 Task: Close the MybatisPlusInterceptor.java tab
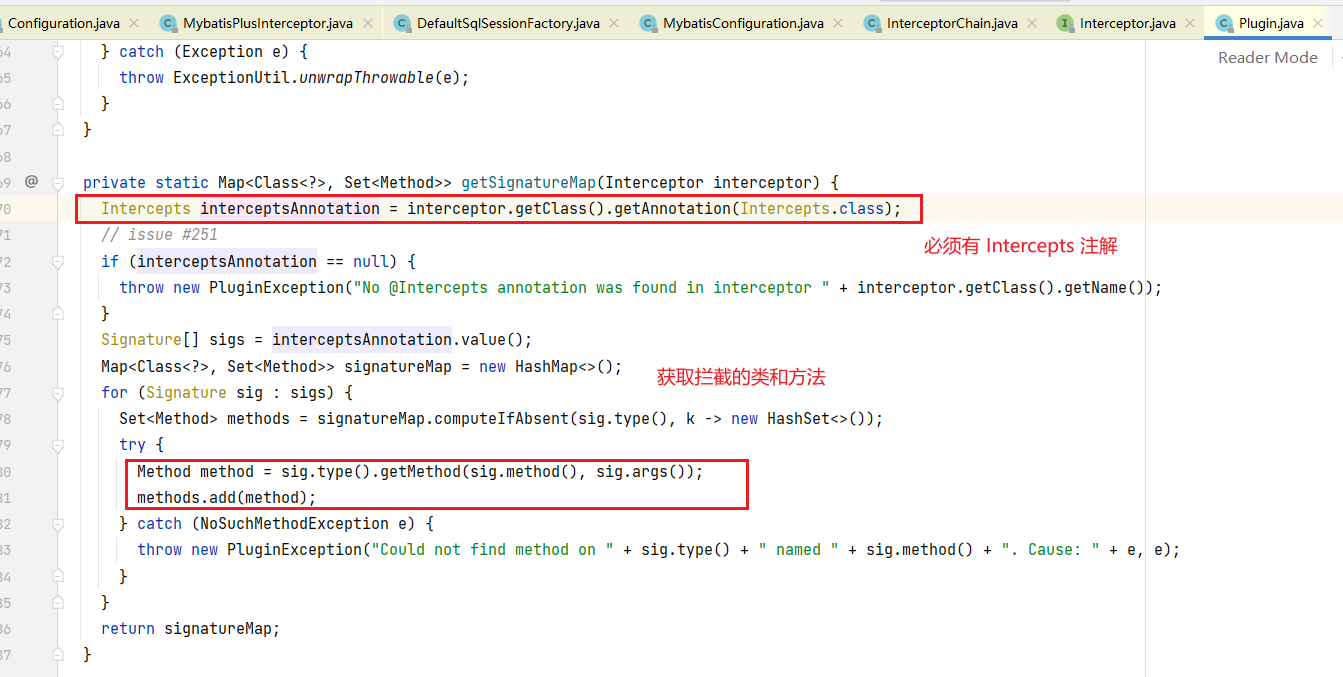(368, 23)
